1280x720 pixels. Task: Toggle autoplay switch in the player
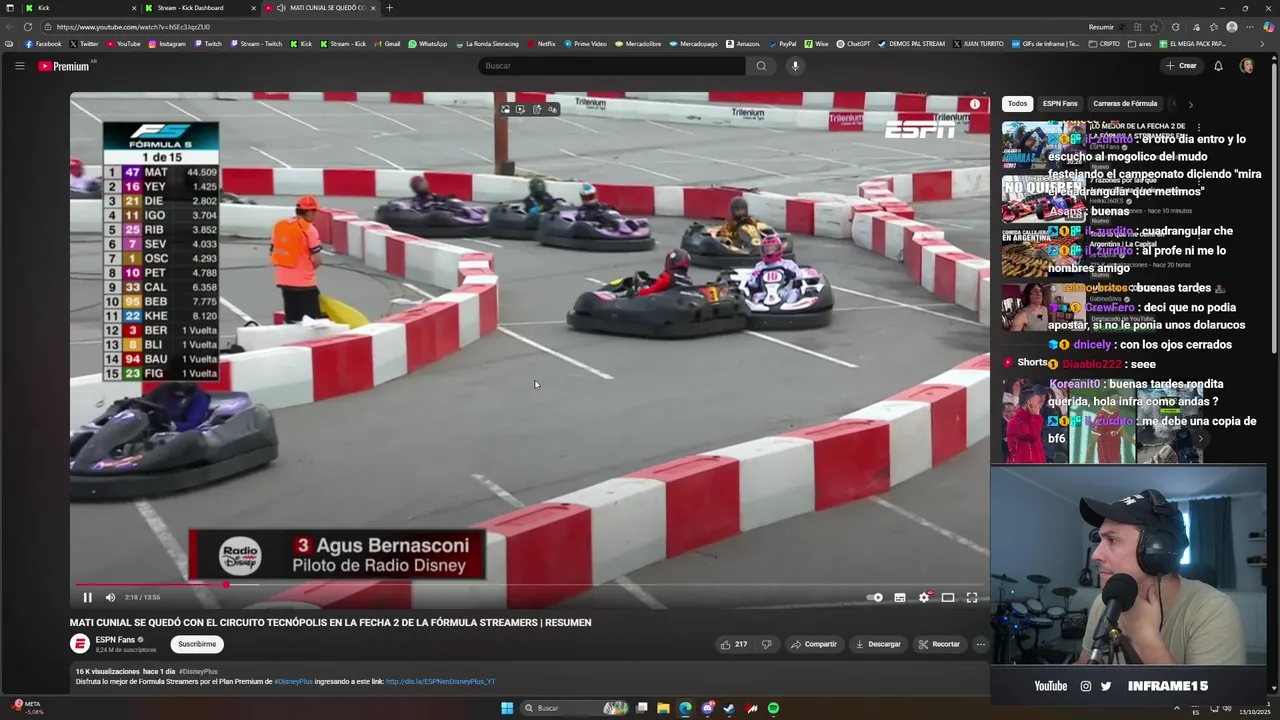coord(876,597)
